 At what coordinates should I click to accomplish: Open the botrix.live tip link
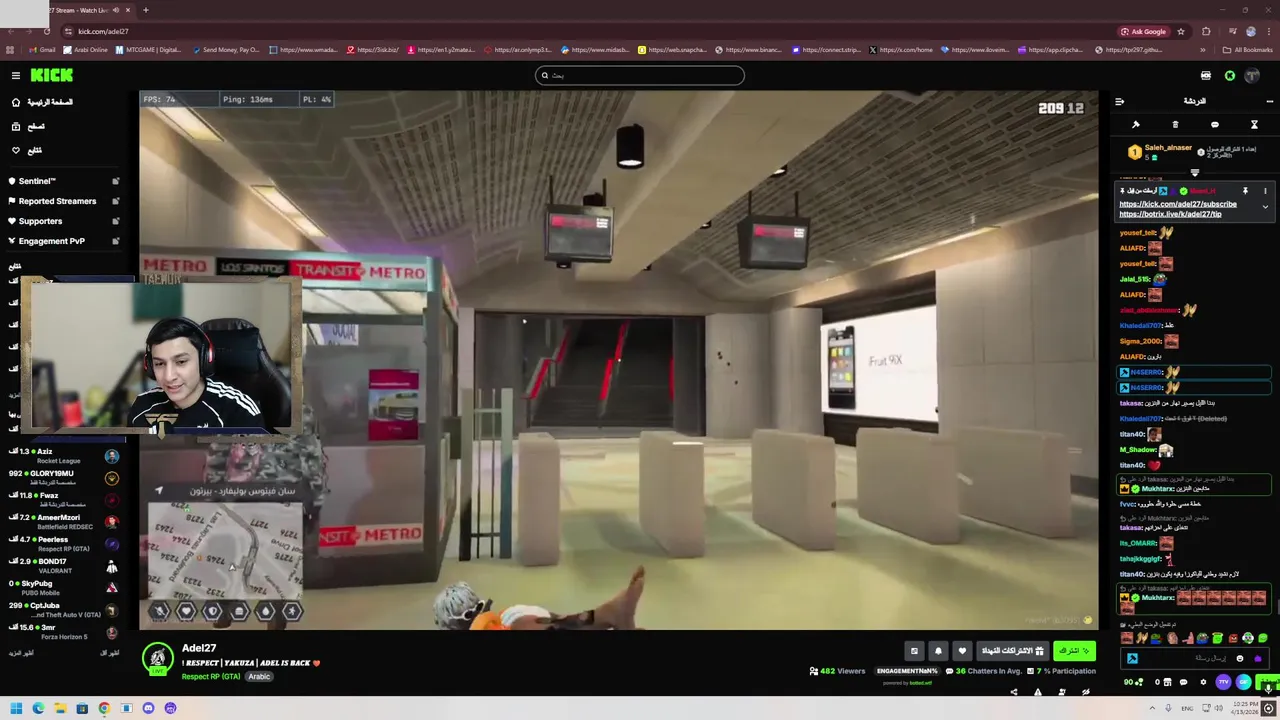[1170, 214]
